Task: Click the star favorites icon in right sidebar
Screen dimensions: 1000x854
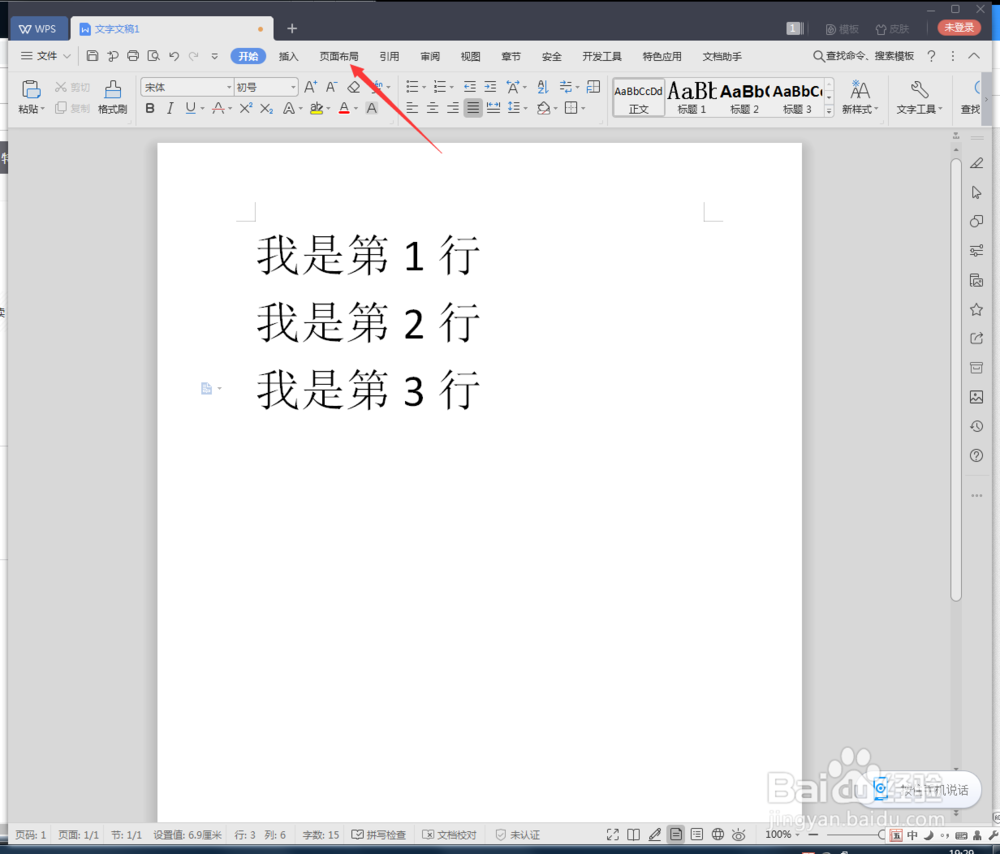Action: (x=976, y=310)
